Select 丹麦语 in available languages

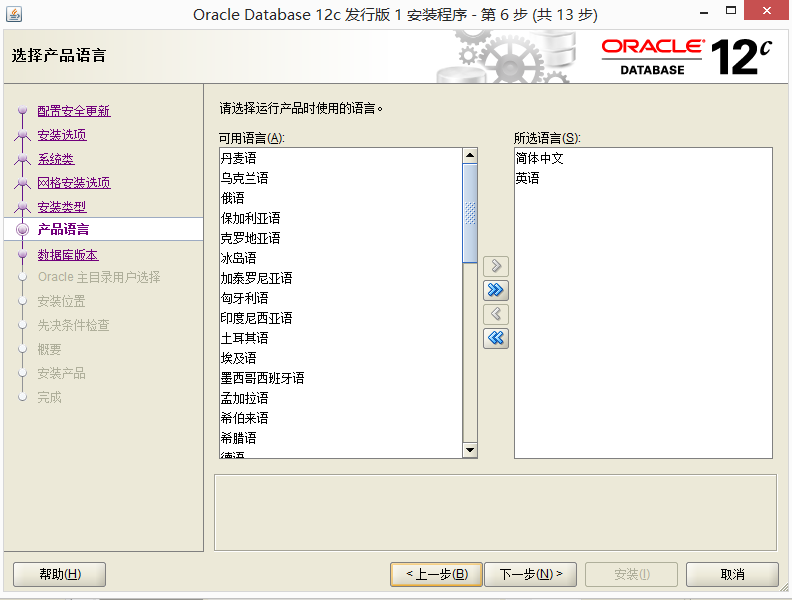point(341,158)
